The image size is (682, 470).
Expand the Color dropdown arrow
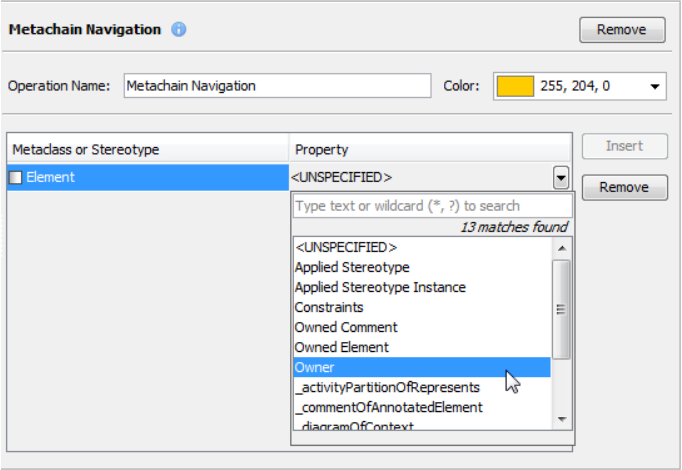point(655,86)
